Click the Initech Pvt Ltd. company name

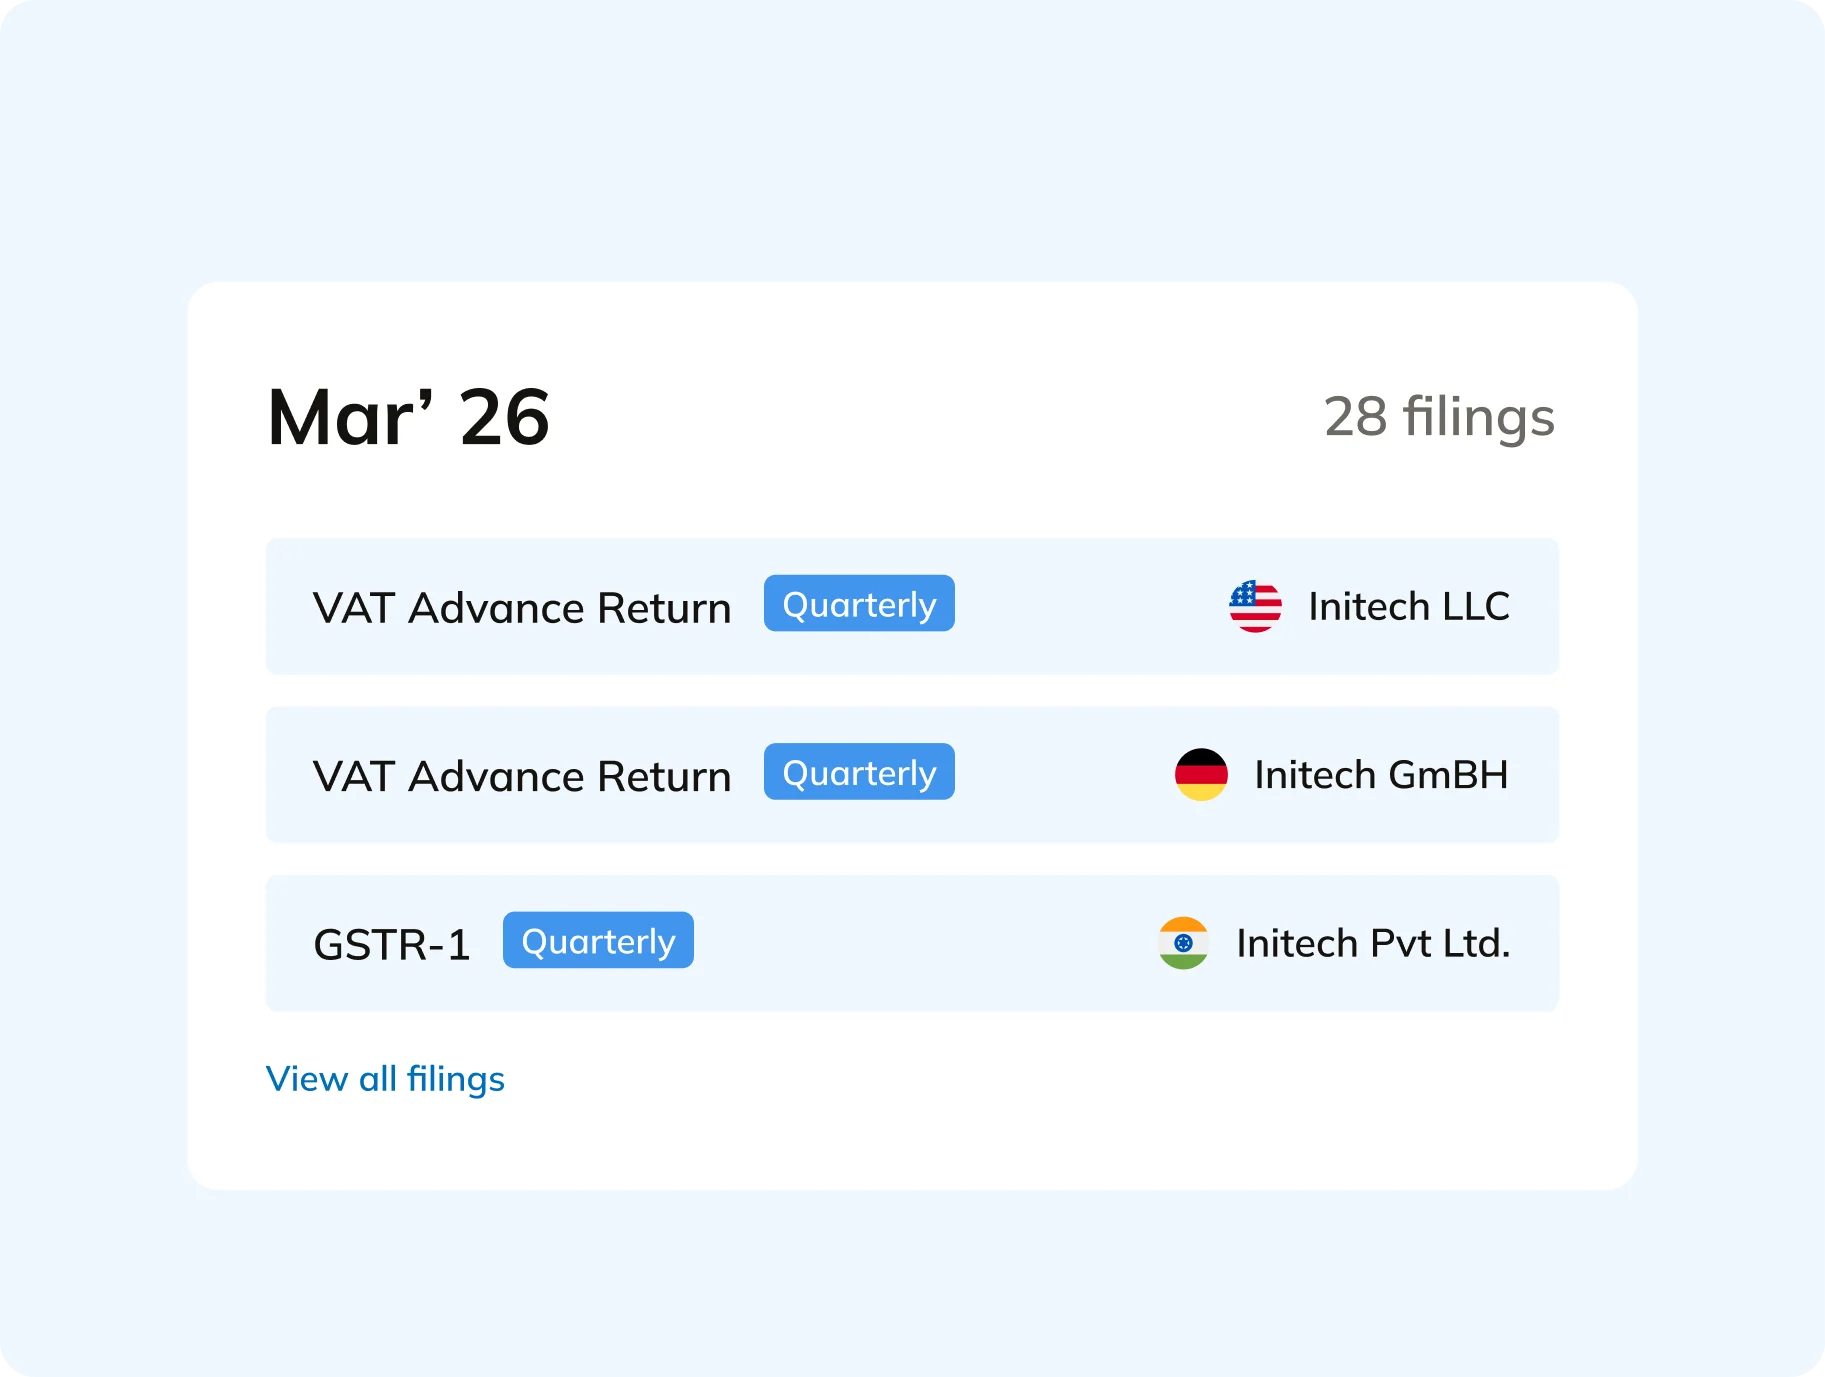[1373, 942]
